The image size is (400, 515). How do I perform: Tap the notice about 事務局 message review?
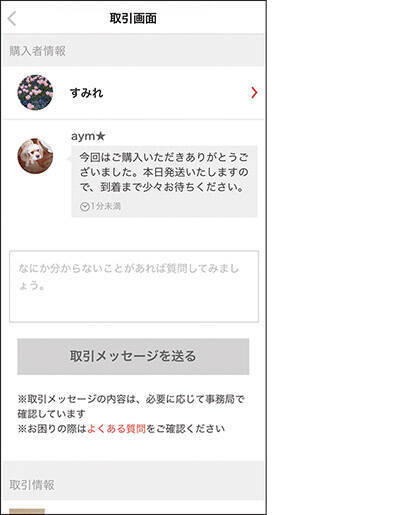point(131,406)
